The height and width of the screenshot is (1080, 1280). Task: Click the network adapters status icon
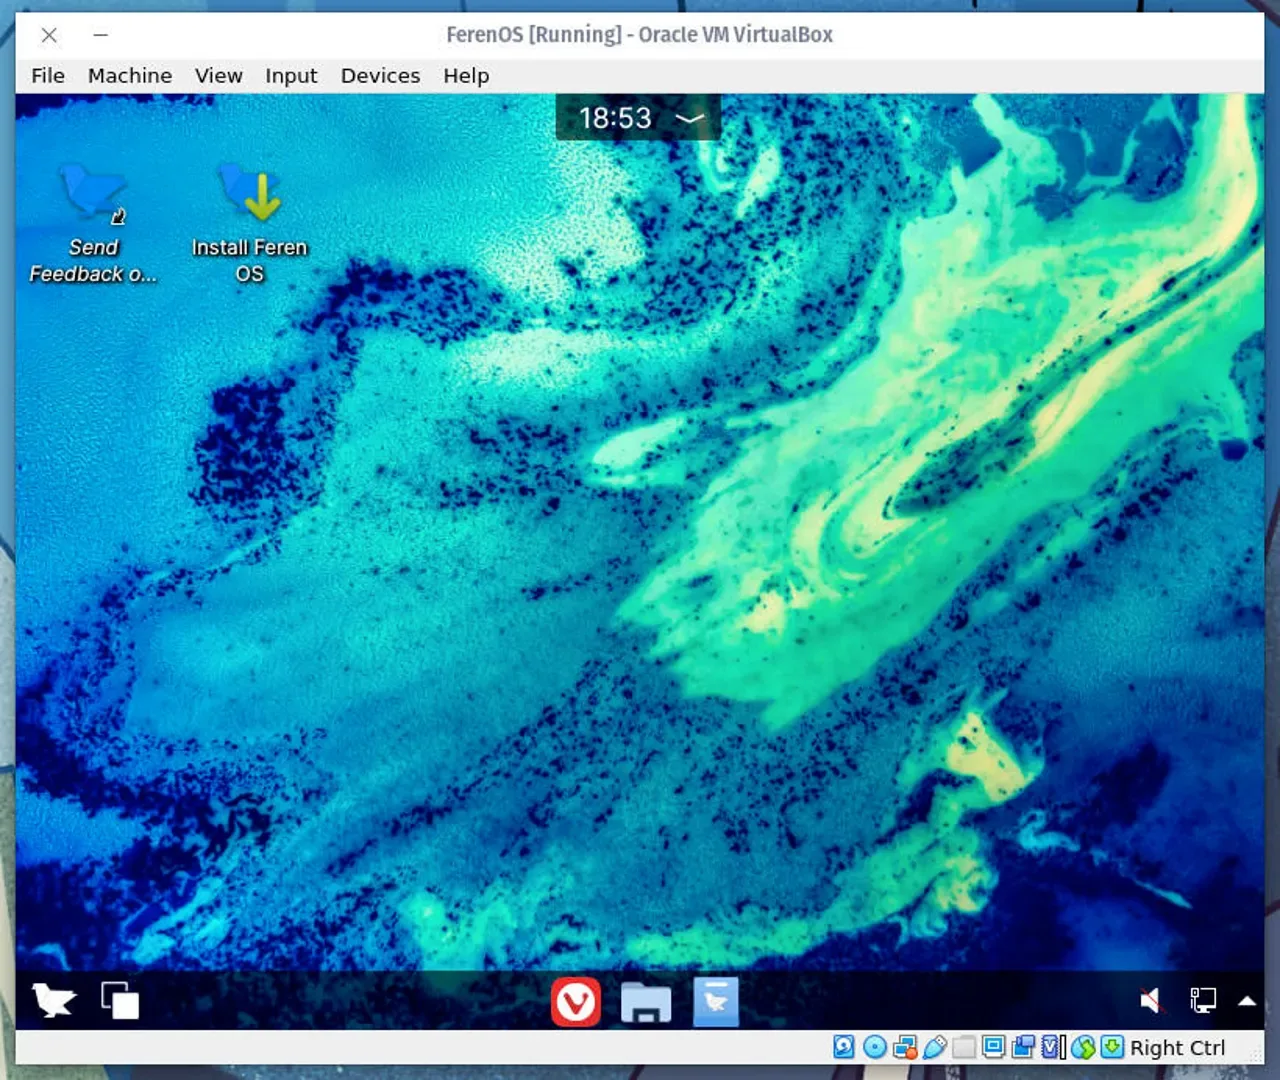pos(905,1047)
